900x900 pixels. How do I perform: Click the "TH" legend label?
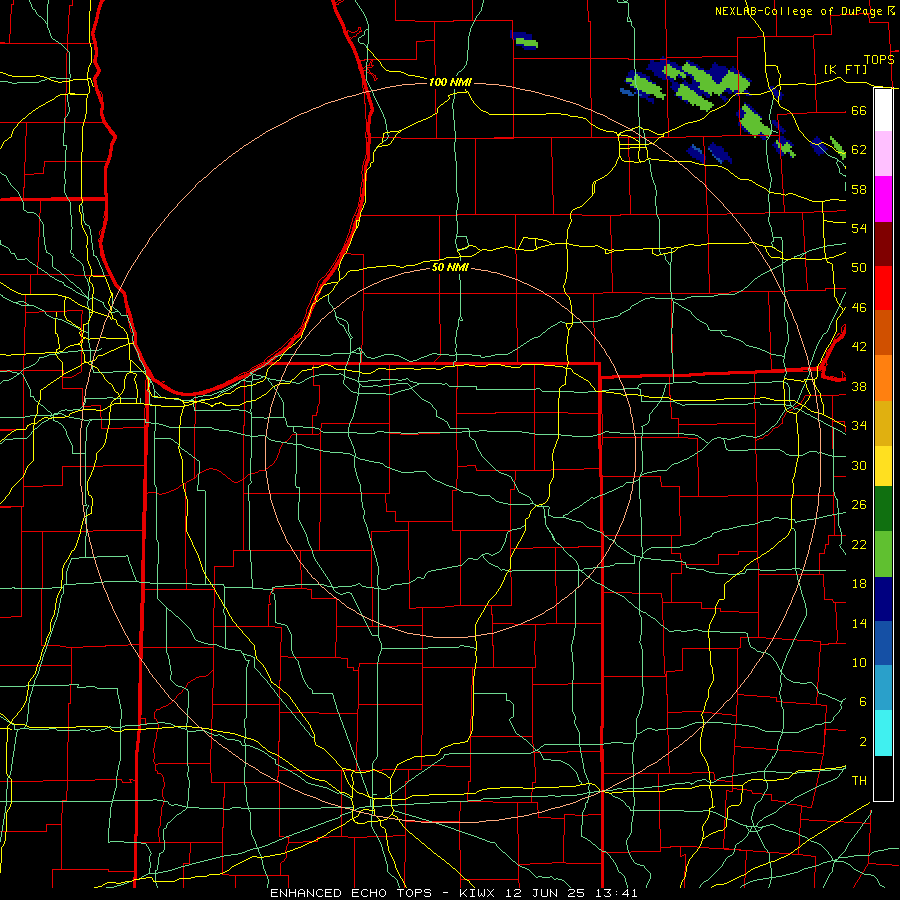pos(859,781)
